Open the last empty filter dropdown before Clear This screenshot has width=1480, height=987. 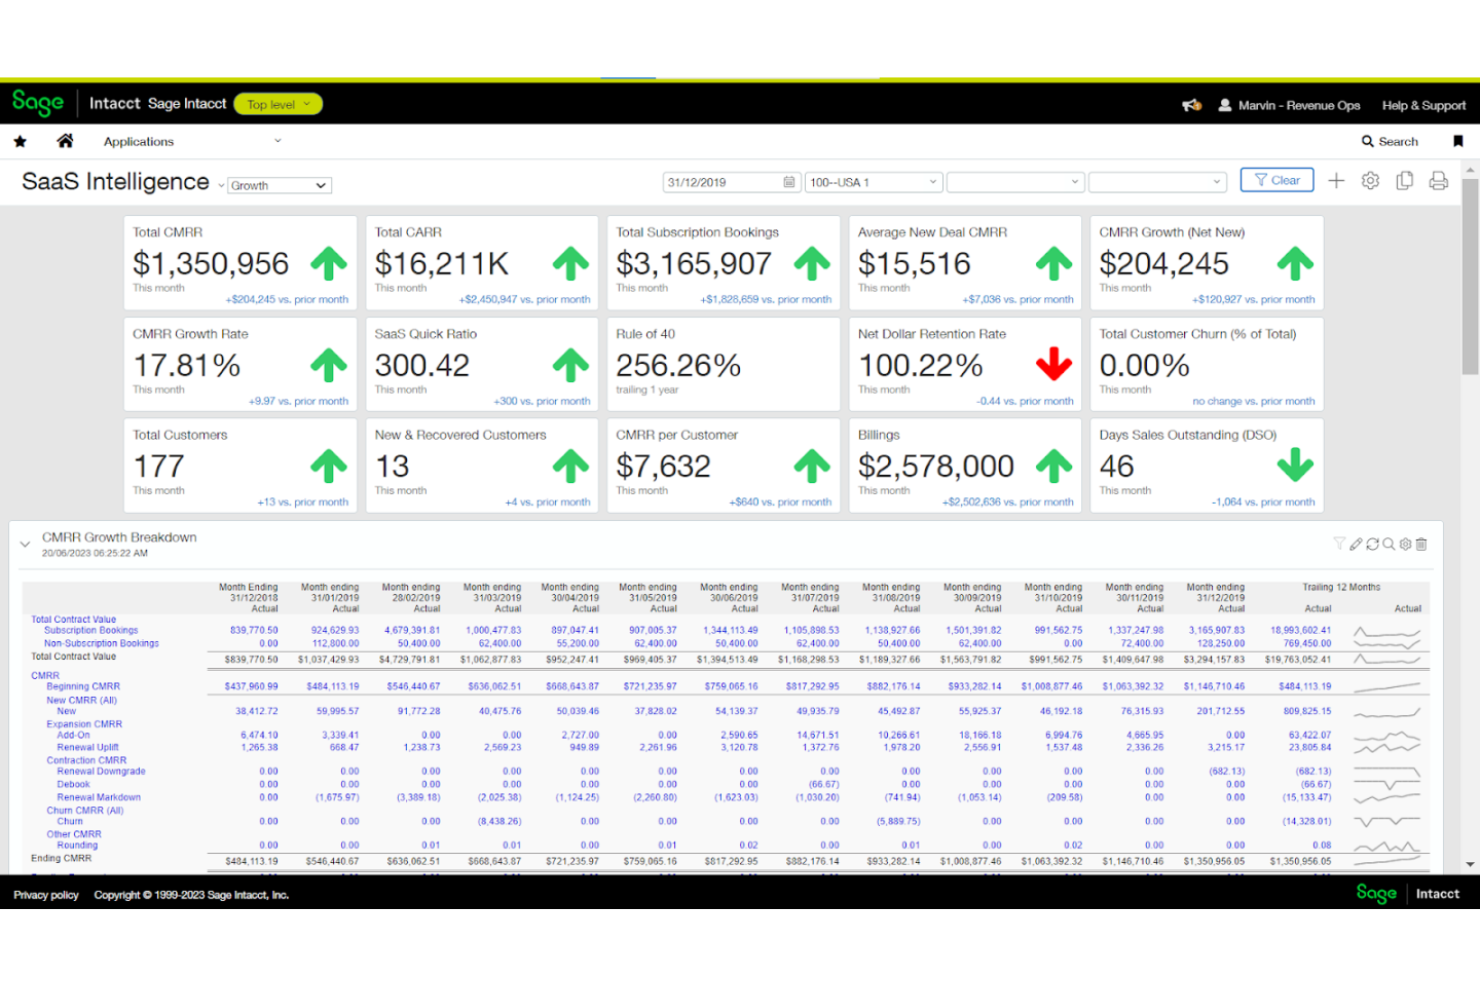(1157, 182)
